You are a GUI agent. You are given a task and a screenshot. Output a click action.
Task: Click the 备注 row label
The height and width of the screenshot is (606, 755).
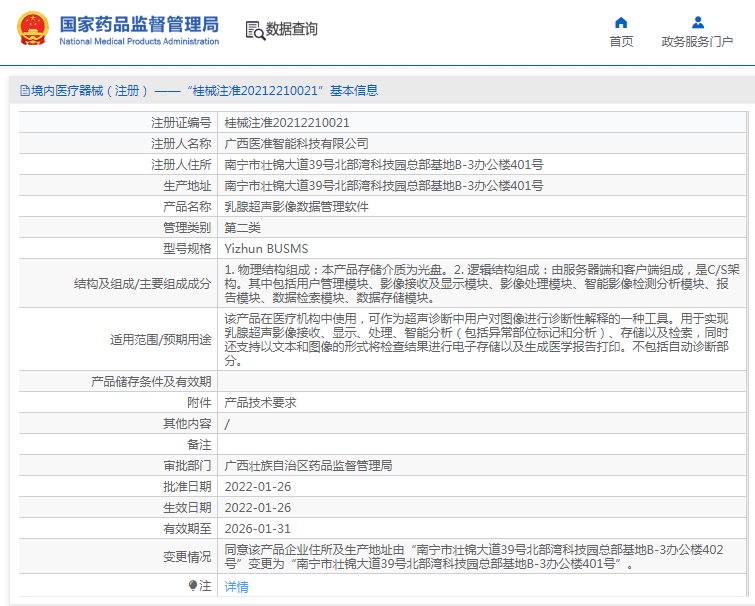(199, 445)
